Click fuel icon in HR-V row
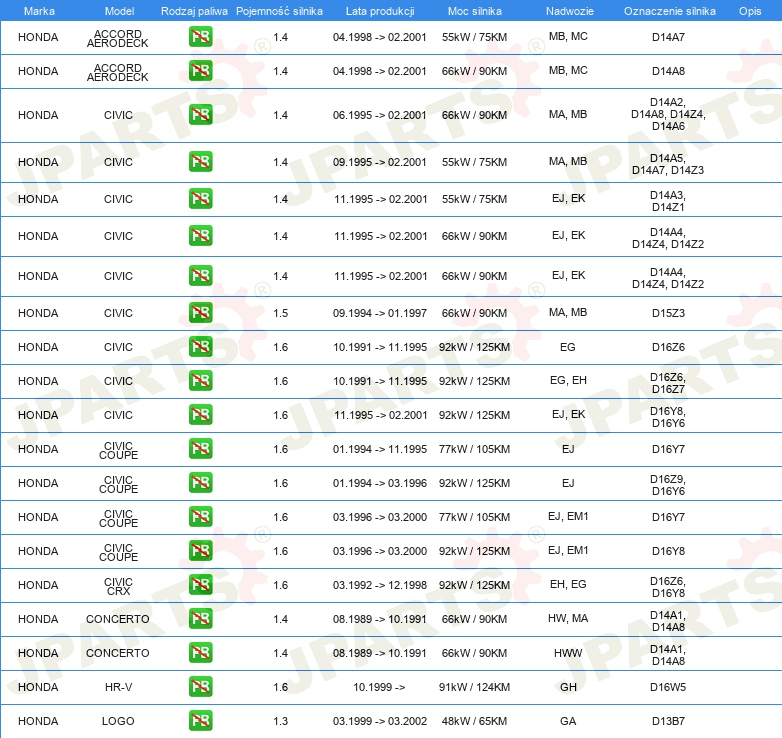This screenshot has width=782, height=738. pos(200,686)
